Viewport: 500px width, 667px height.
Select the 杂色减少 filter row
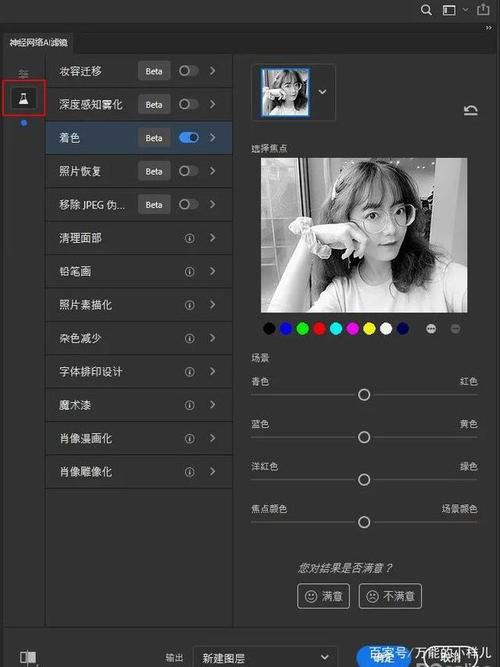[x=139, y=339]
